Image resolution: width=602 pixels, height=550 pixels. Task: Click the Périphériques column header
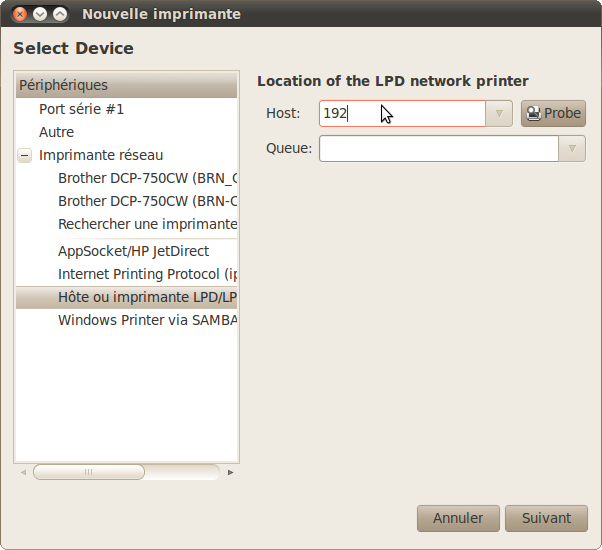(x=126, y=85)
